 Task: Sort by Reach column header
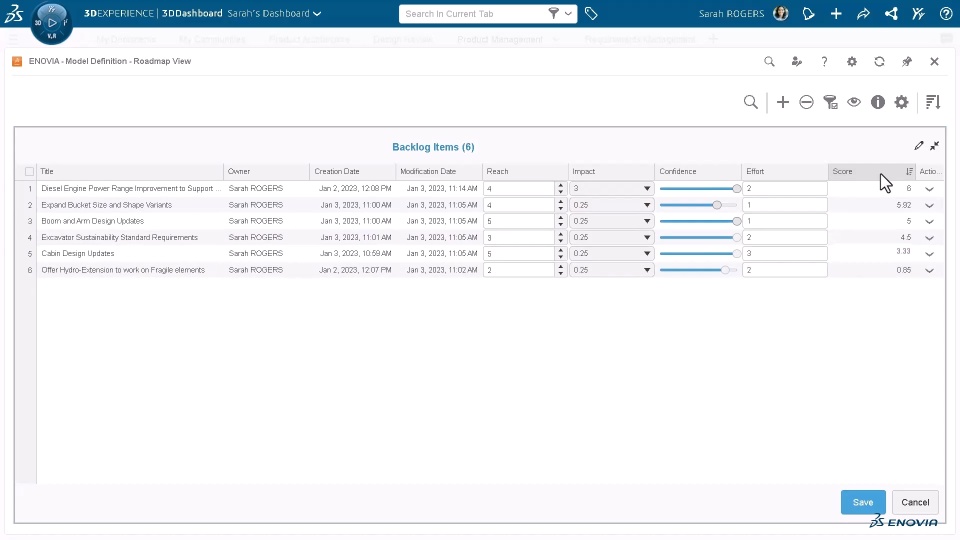525,171
